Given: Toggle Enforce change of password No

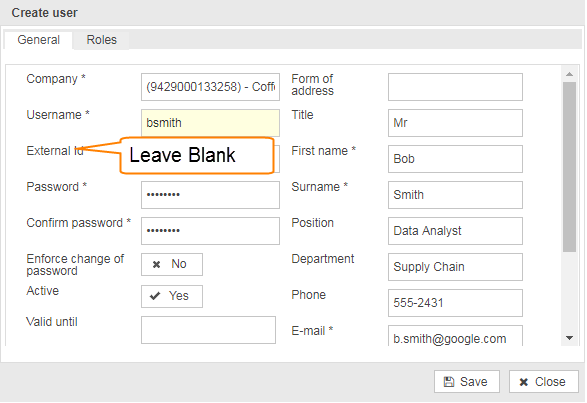Looking at the screenshot, I should [x=172, y=264].
